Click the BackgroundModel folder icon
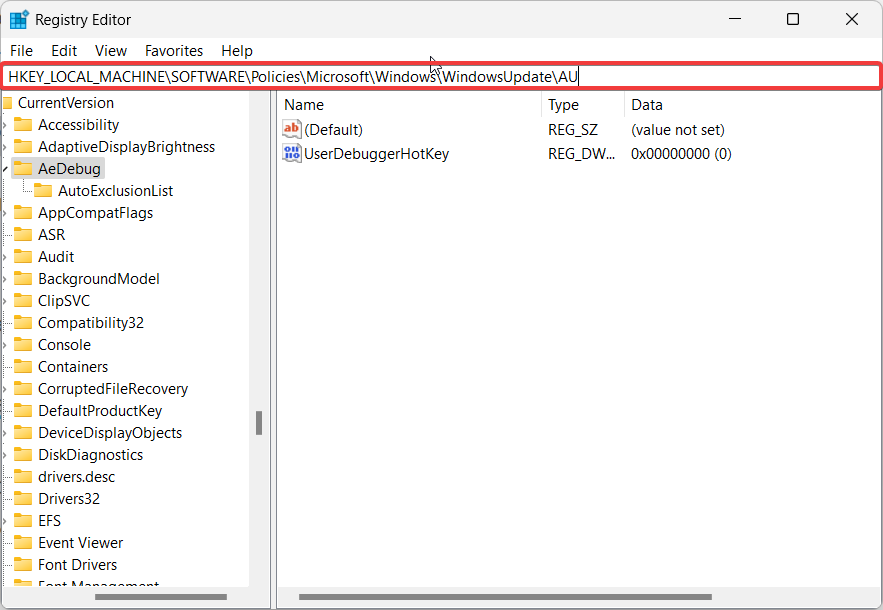This screenshot has height=610, width=883. click(23, 278)
